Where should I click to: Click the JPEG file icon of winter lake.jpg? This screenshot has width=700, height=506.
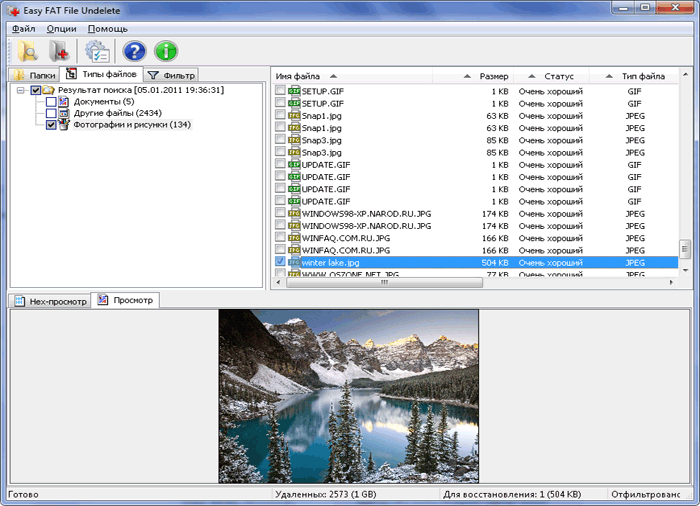click(x=294, y=262)
